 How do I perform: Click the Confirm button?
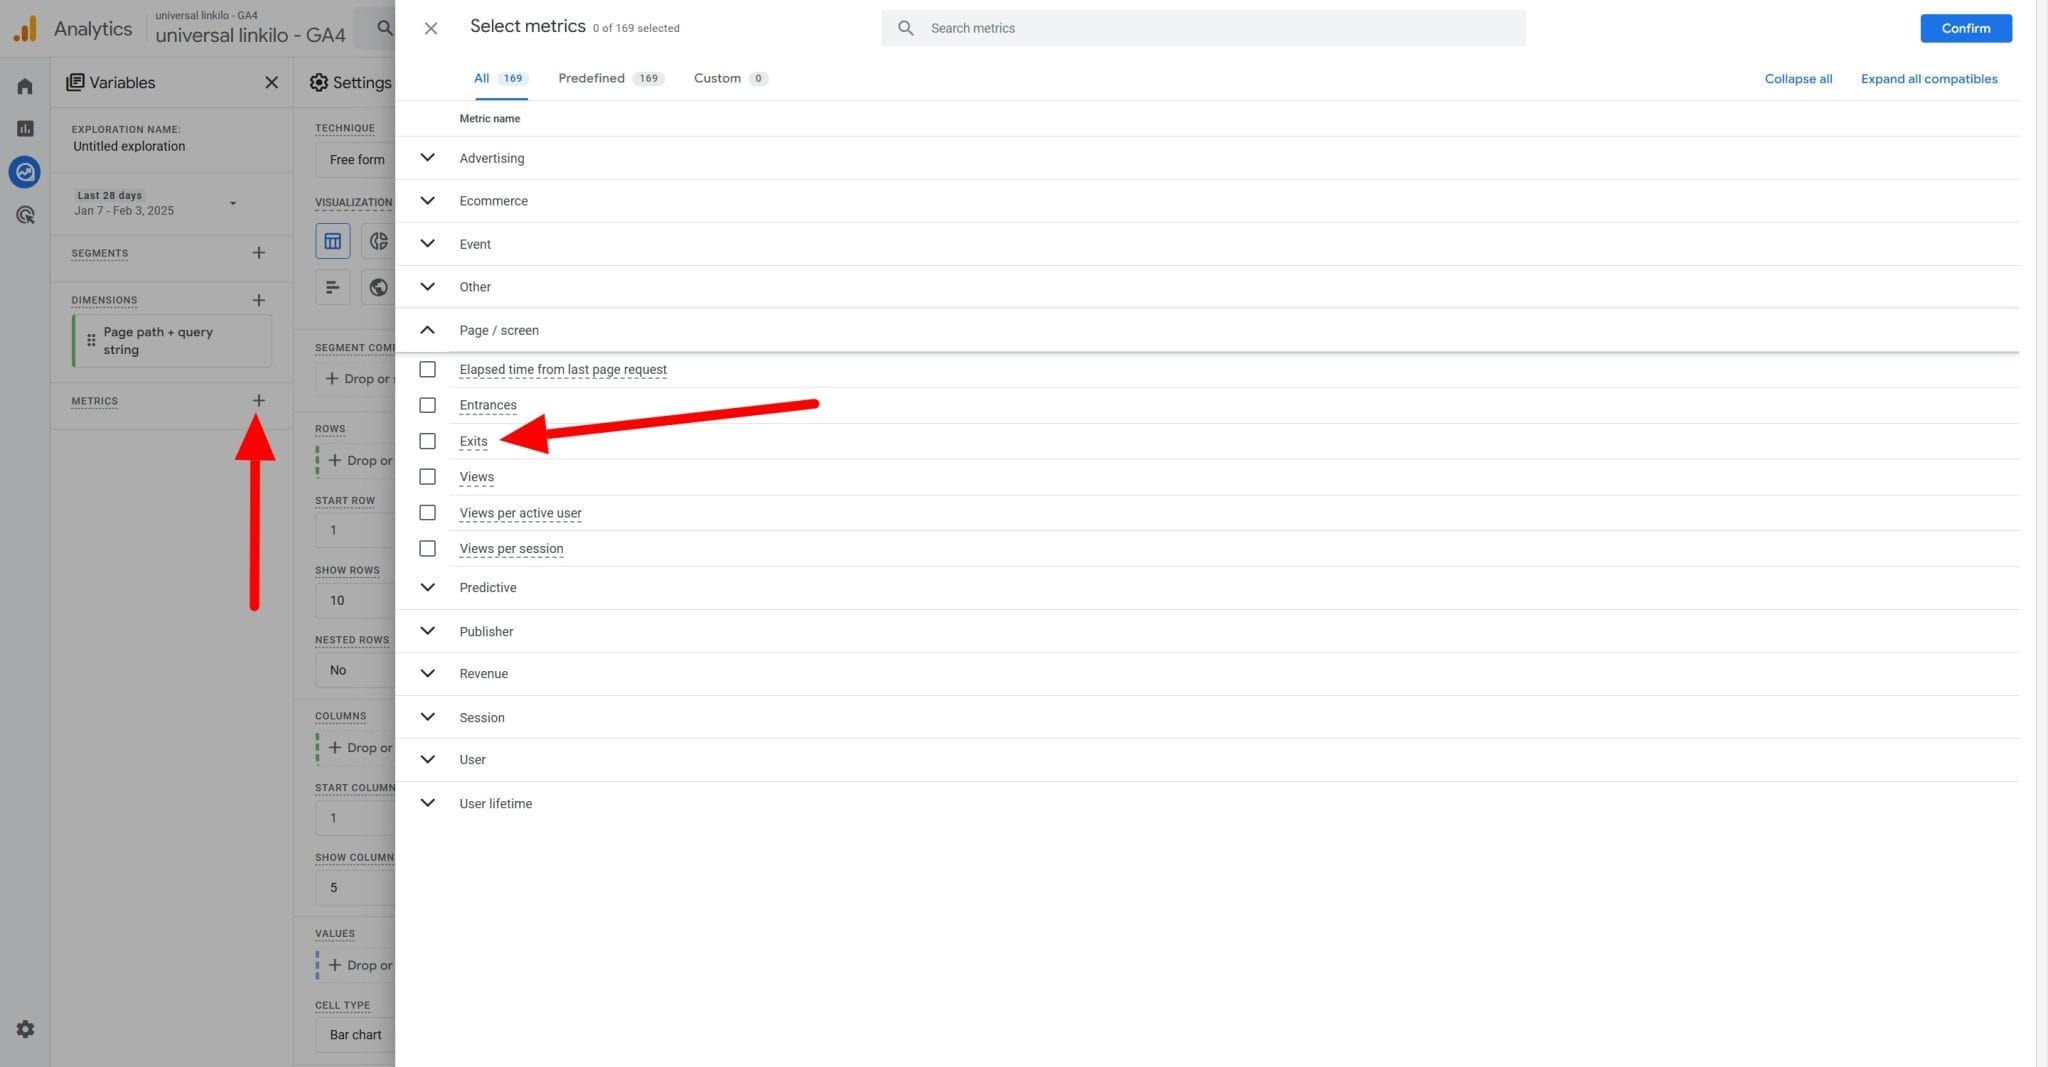click(1964, 28)
